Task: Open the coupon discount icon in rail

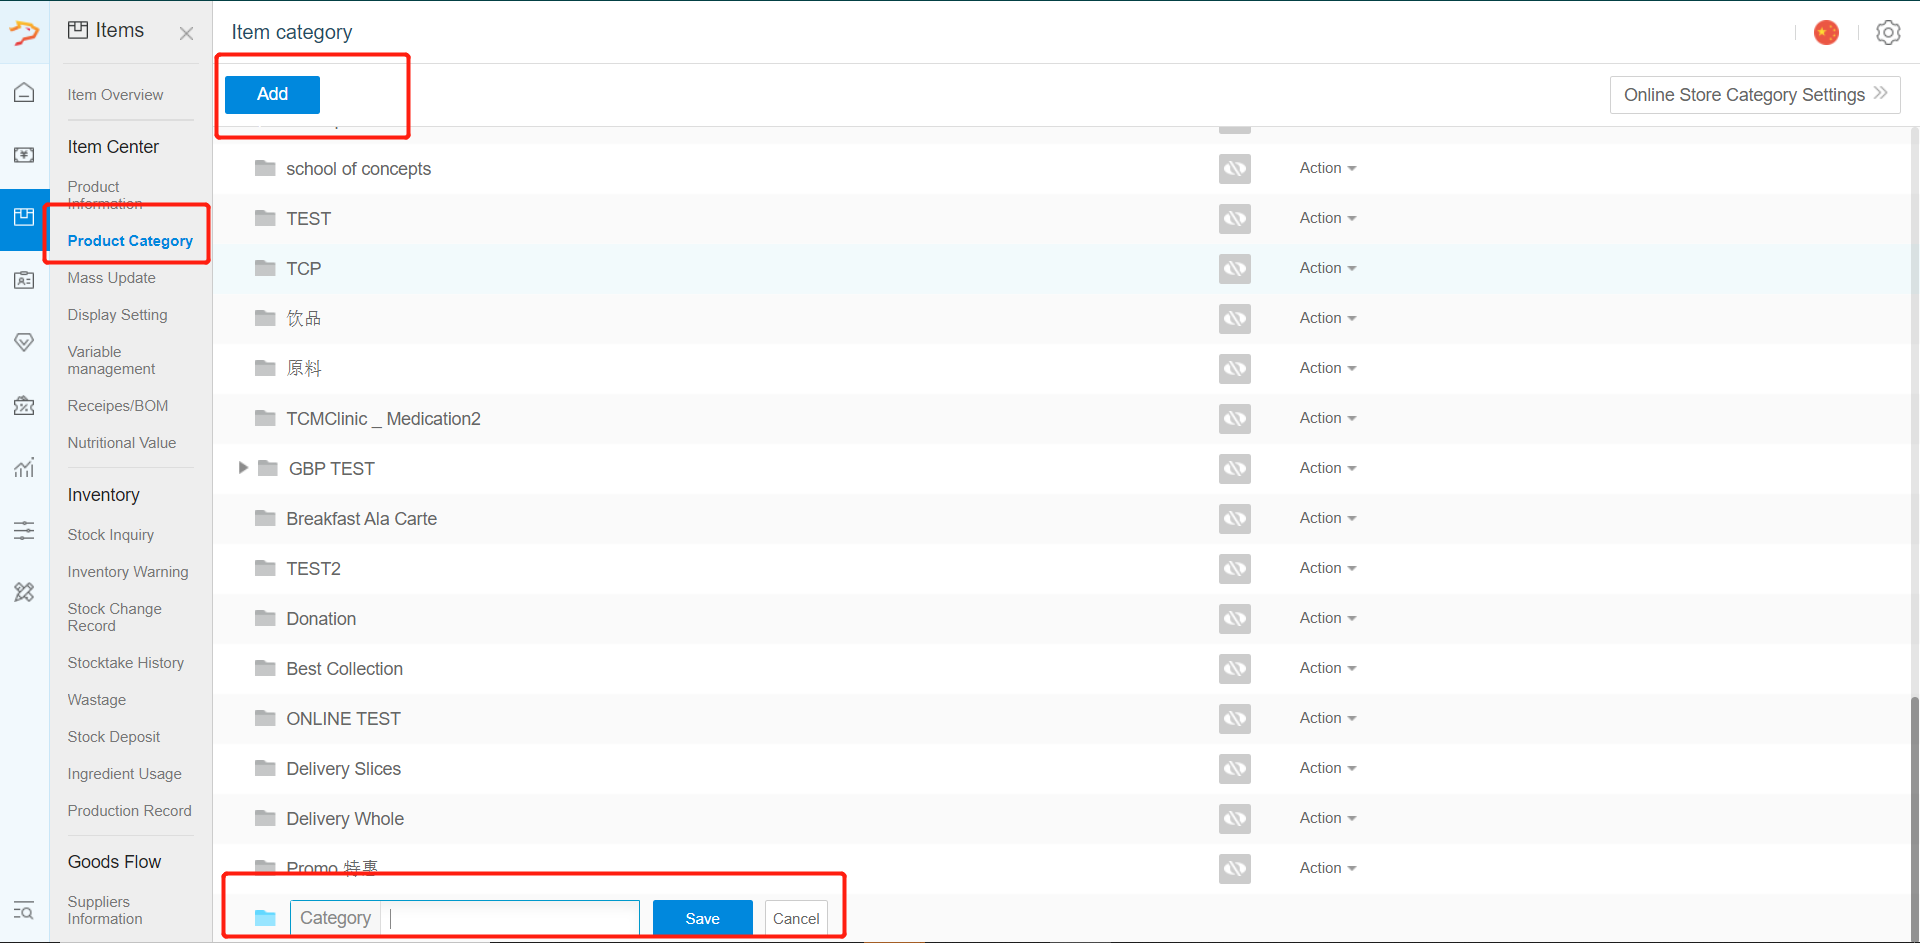Action: pos(24,405)
